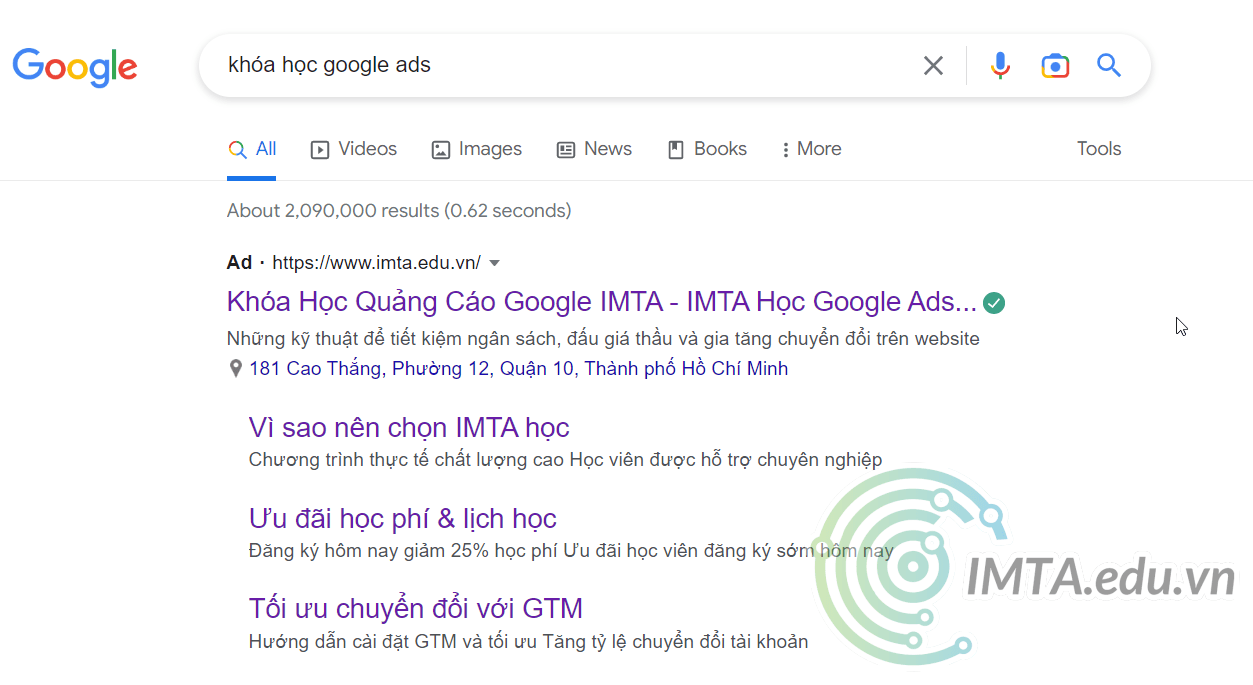The width and height of the screenshot is (1253, 685).
Task: Follow the Ưu đãi học phí & lịch học sitelink
Action: pyautogui.click(x=402, y=518)
